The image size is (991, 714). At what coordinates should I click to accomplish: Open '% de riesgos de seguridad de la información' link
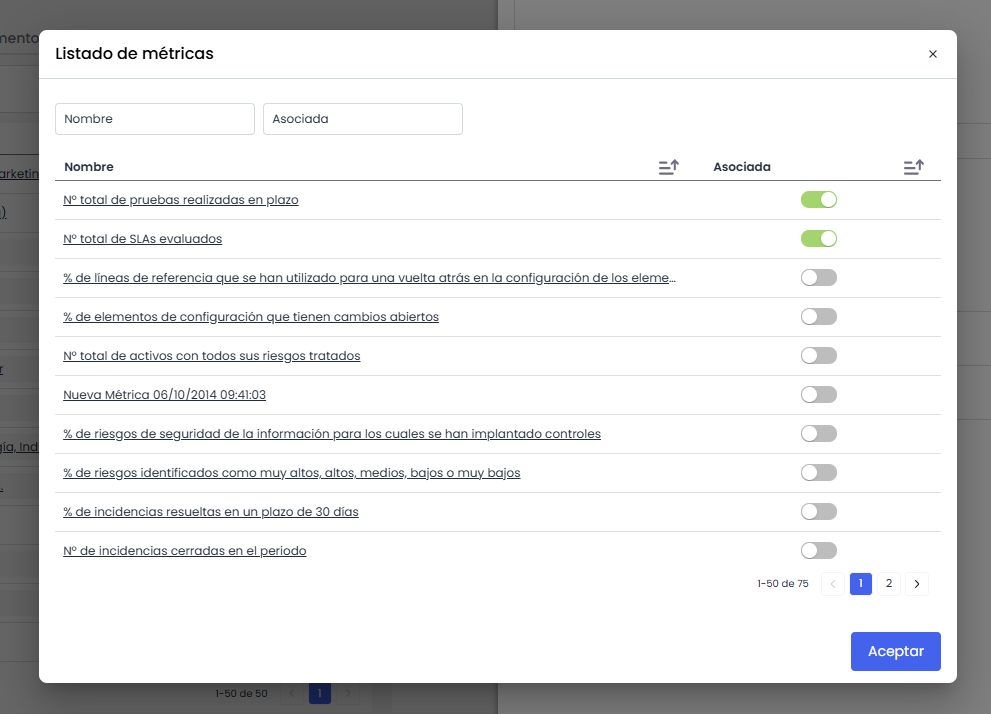tap(331, 434)
